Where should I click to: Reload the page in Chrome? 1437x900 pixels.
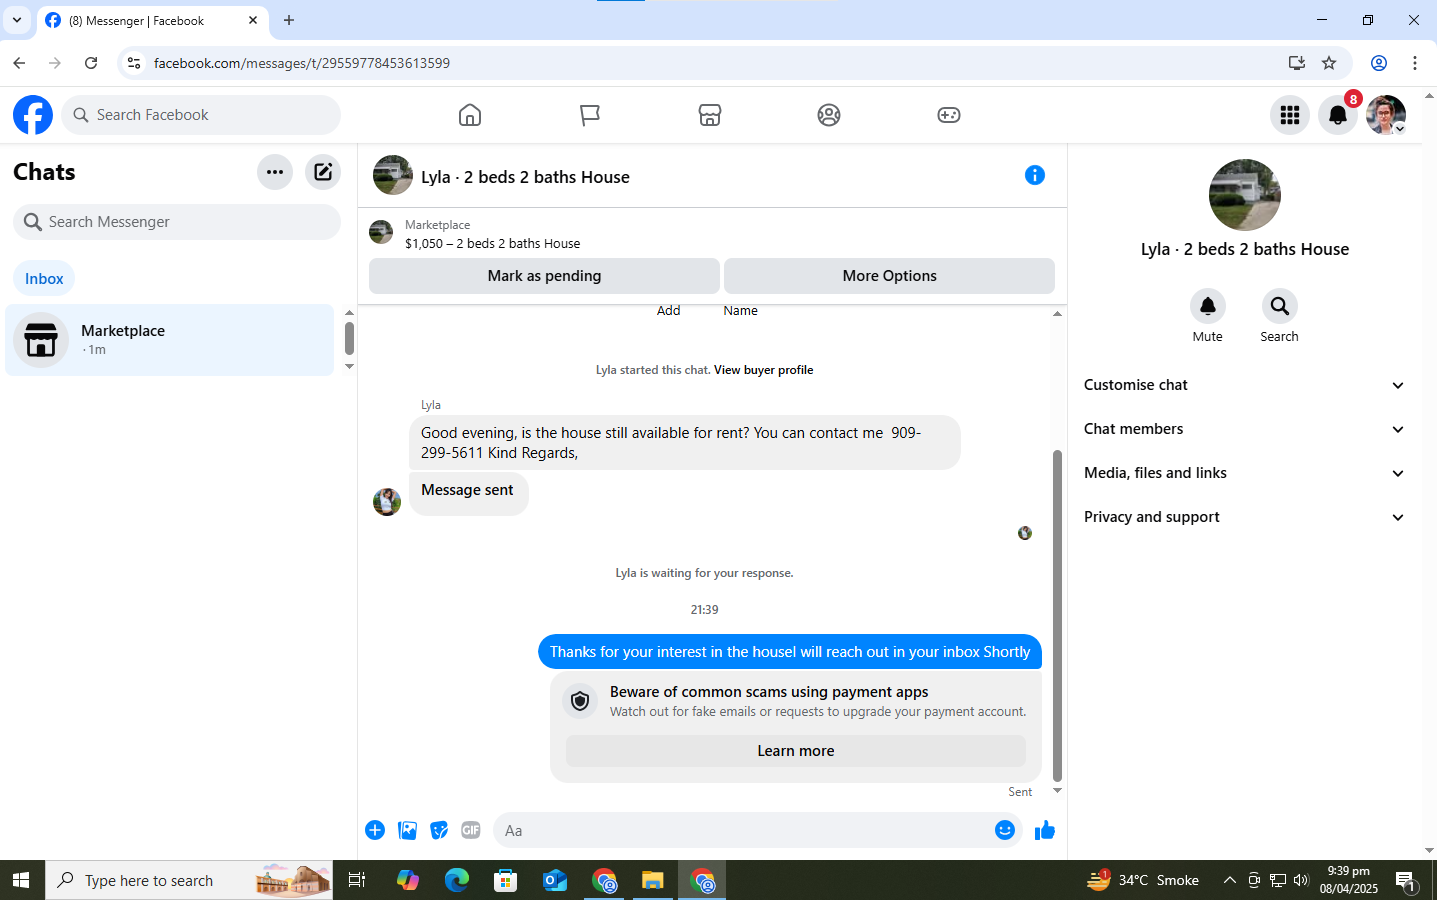click(91, 63)
